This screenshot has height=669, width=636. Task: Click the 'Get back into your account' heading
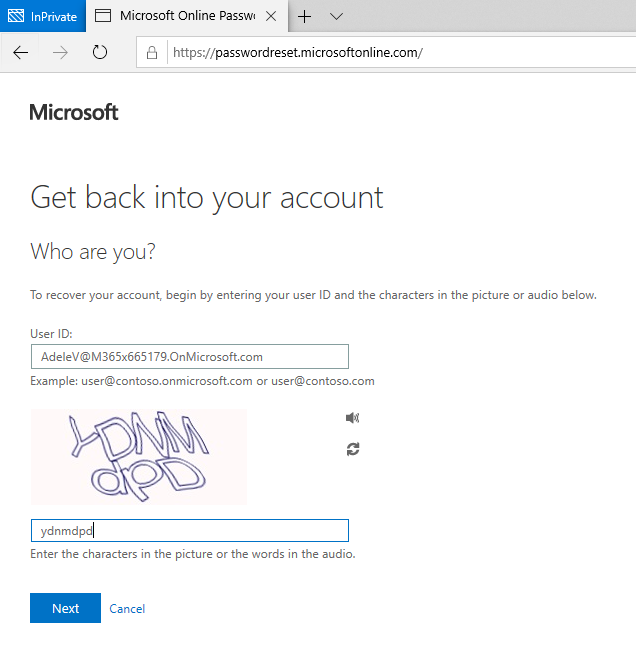pyautogui.click(x=207, y=198)
